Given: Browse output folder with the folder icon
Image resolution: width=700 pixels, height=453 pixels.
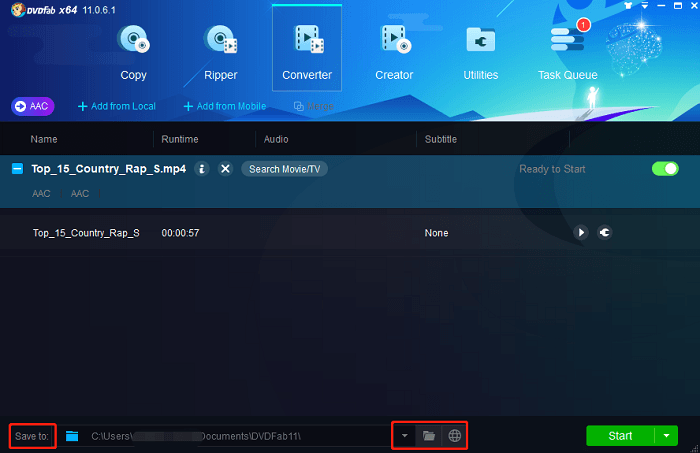Looking at the screenshot, I should [429, 436].
